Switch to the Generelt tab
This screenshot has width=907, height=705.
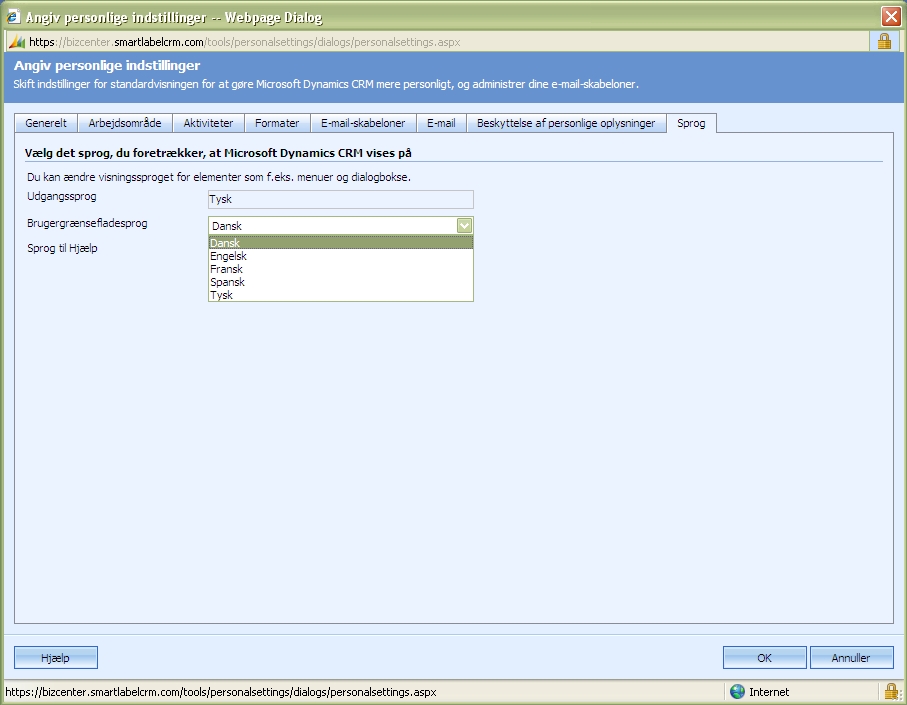(x=46, y=123)
